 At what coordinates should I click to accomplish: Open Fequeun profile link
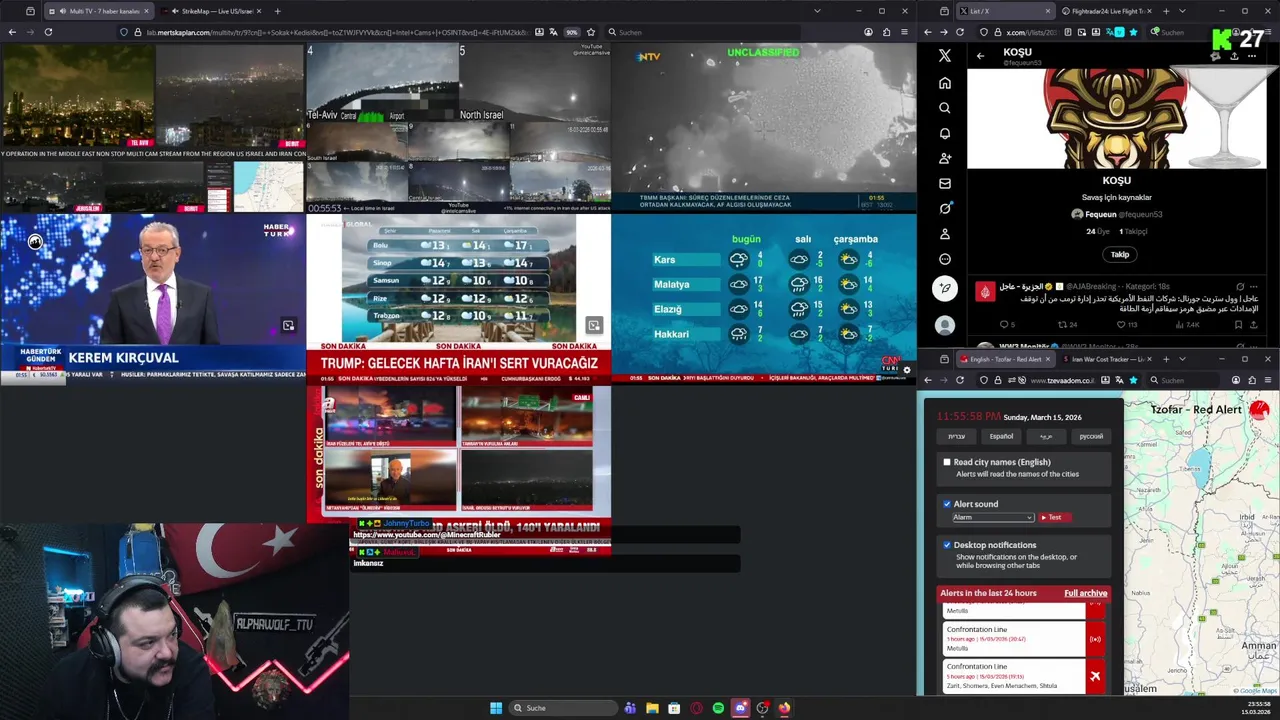(x=1116, y=214)
